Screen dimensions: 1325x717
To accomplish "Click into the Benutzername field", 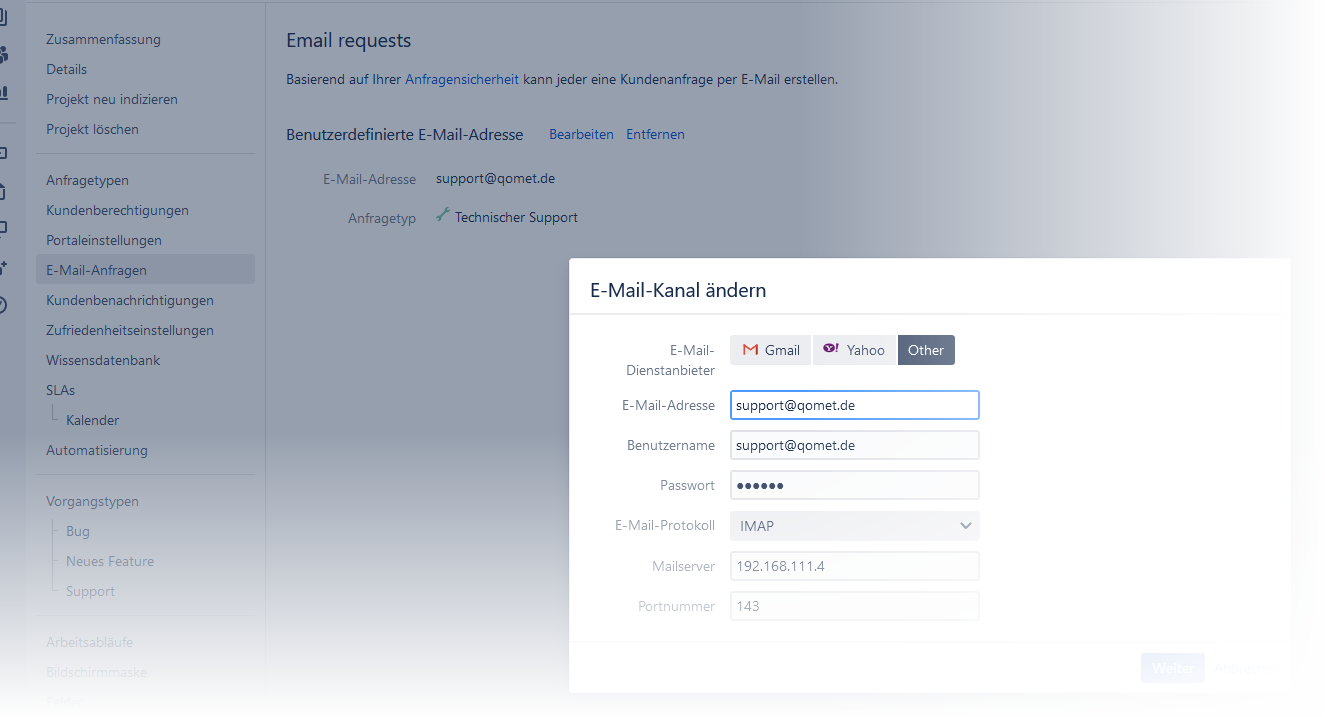I will coord(855,445).
